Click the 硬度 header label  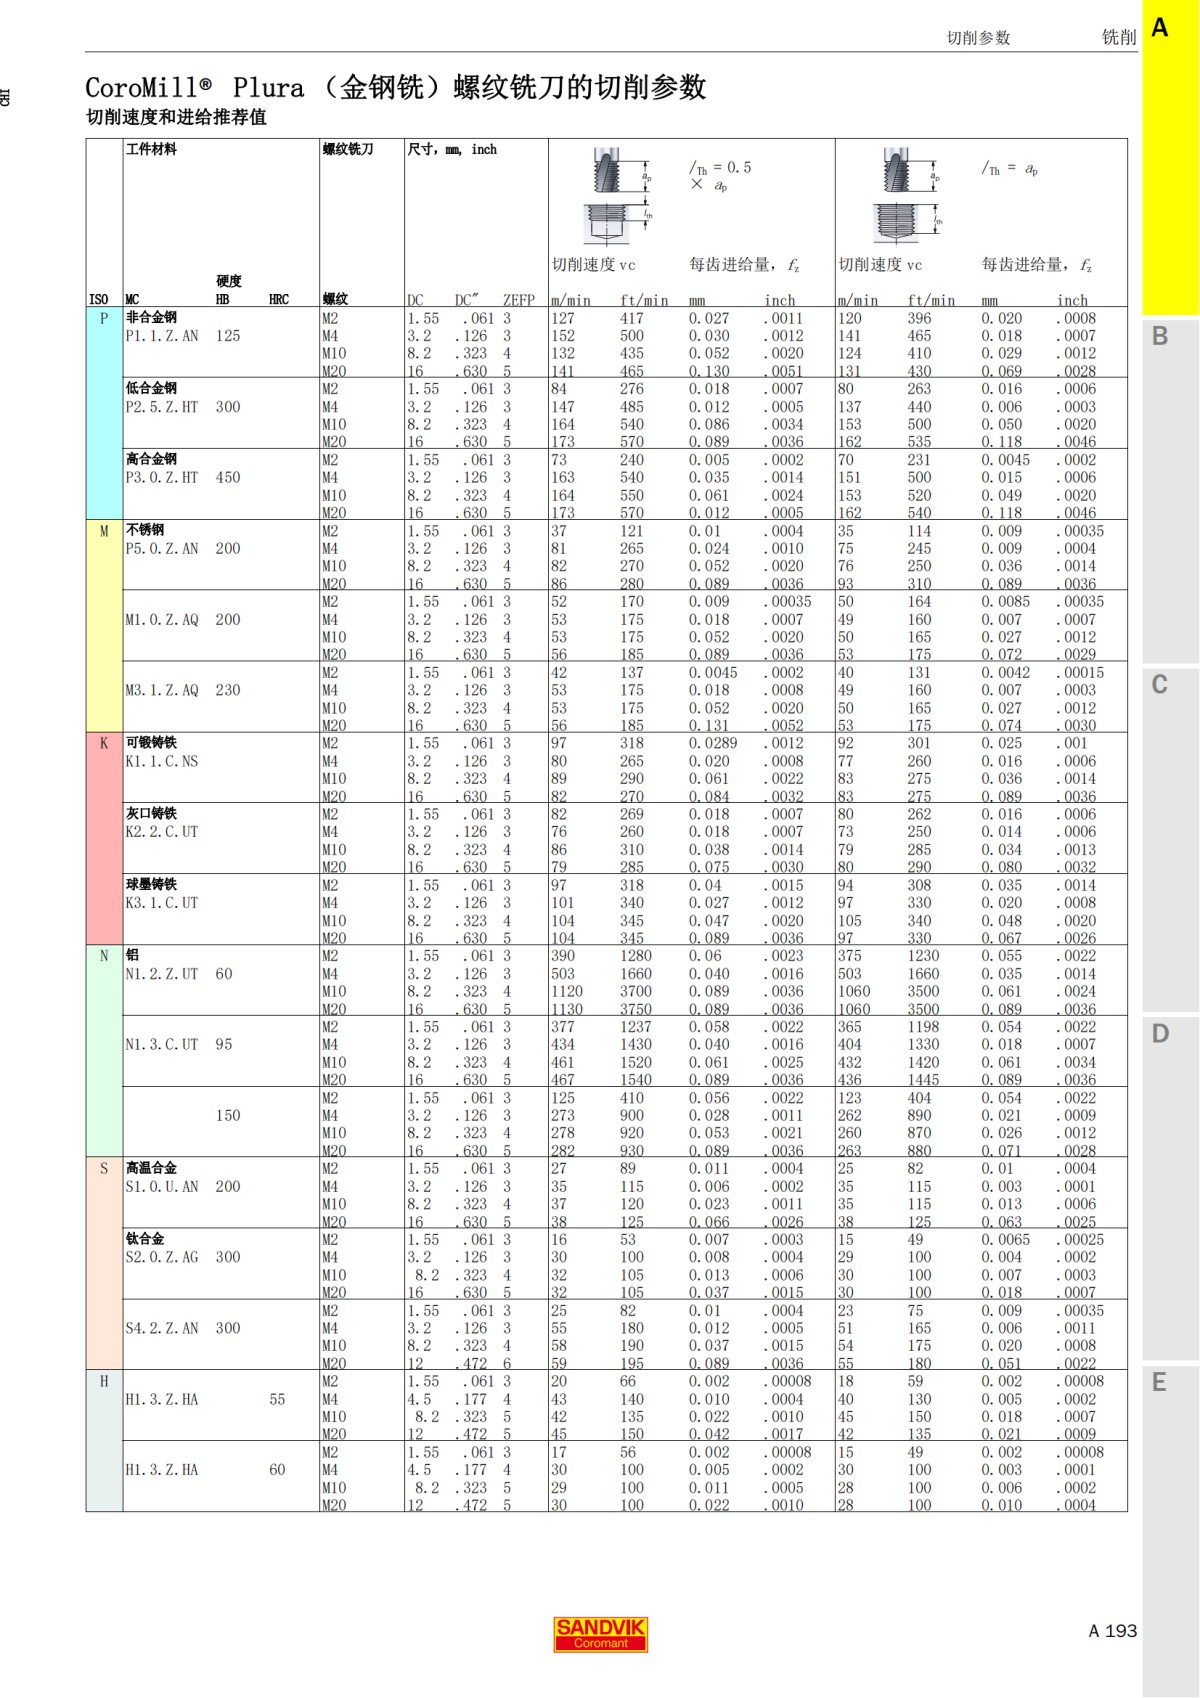(229, 281)
